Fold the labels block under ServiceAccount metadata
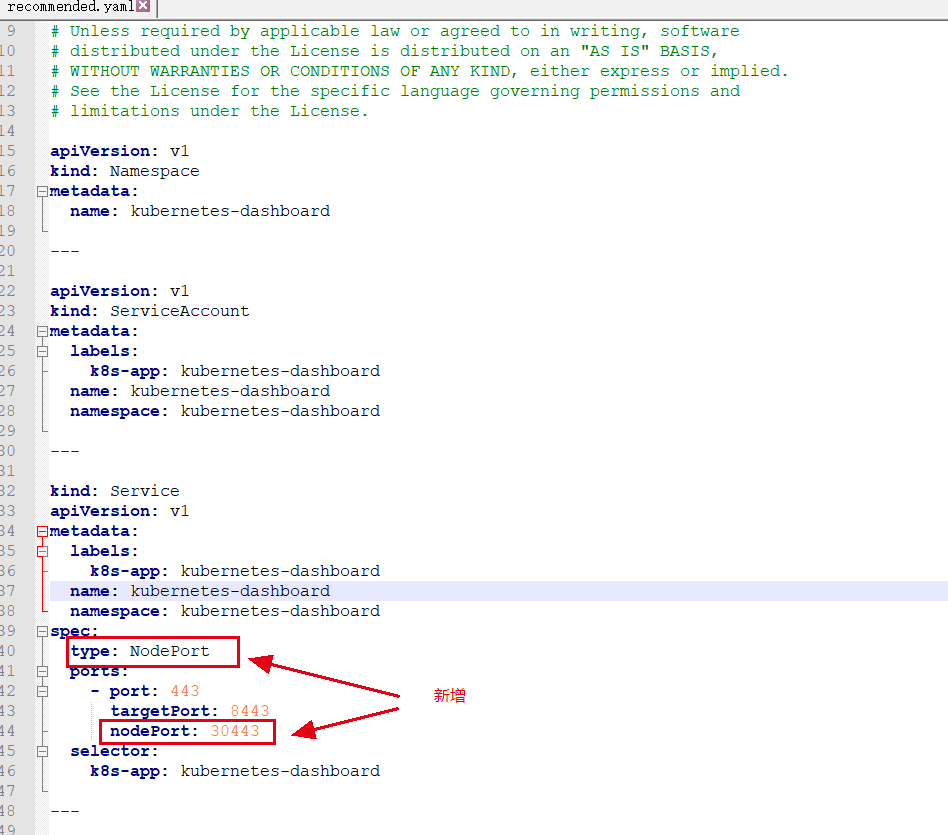 click(x=42, y=351)
